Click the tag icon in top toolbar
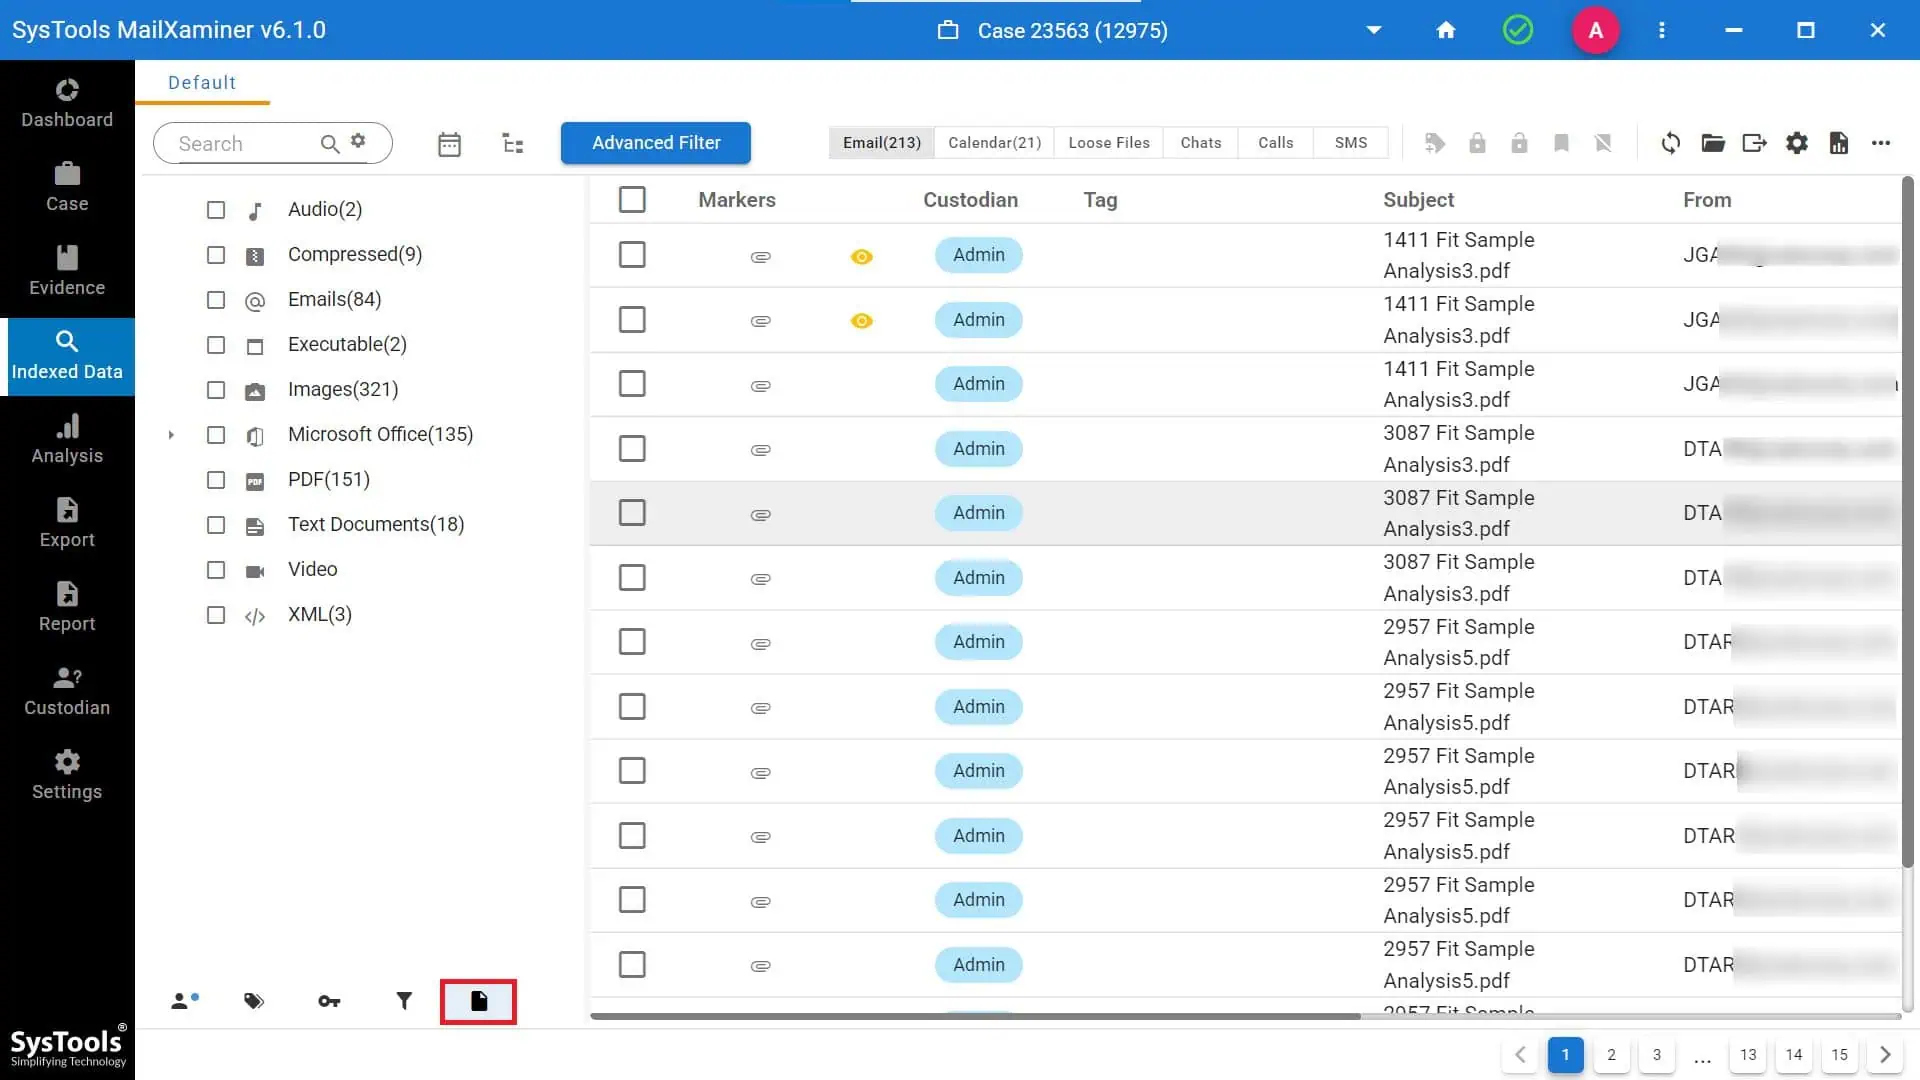The width and height of the screenshot is (1920, 1080). pos(1435,143)
